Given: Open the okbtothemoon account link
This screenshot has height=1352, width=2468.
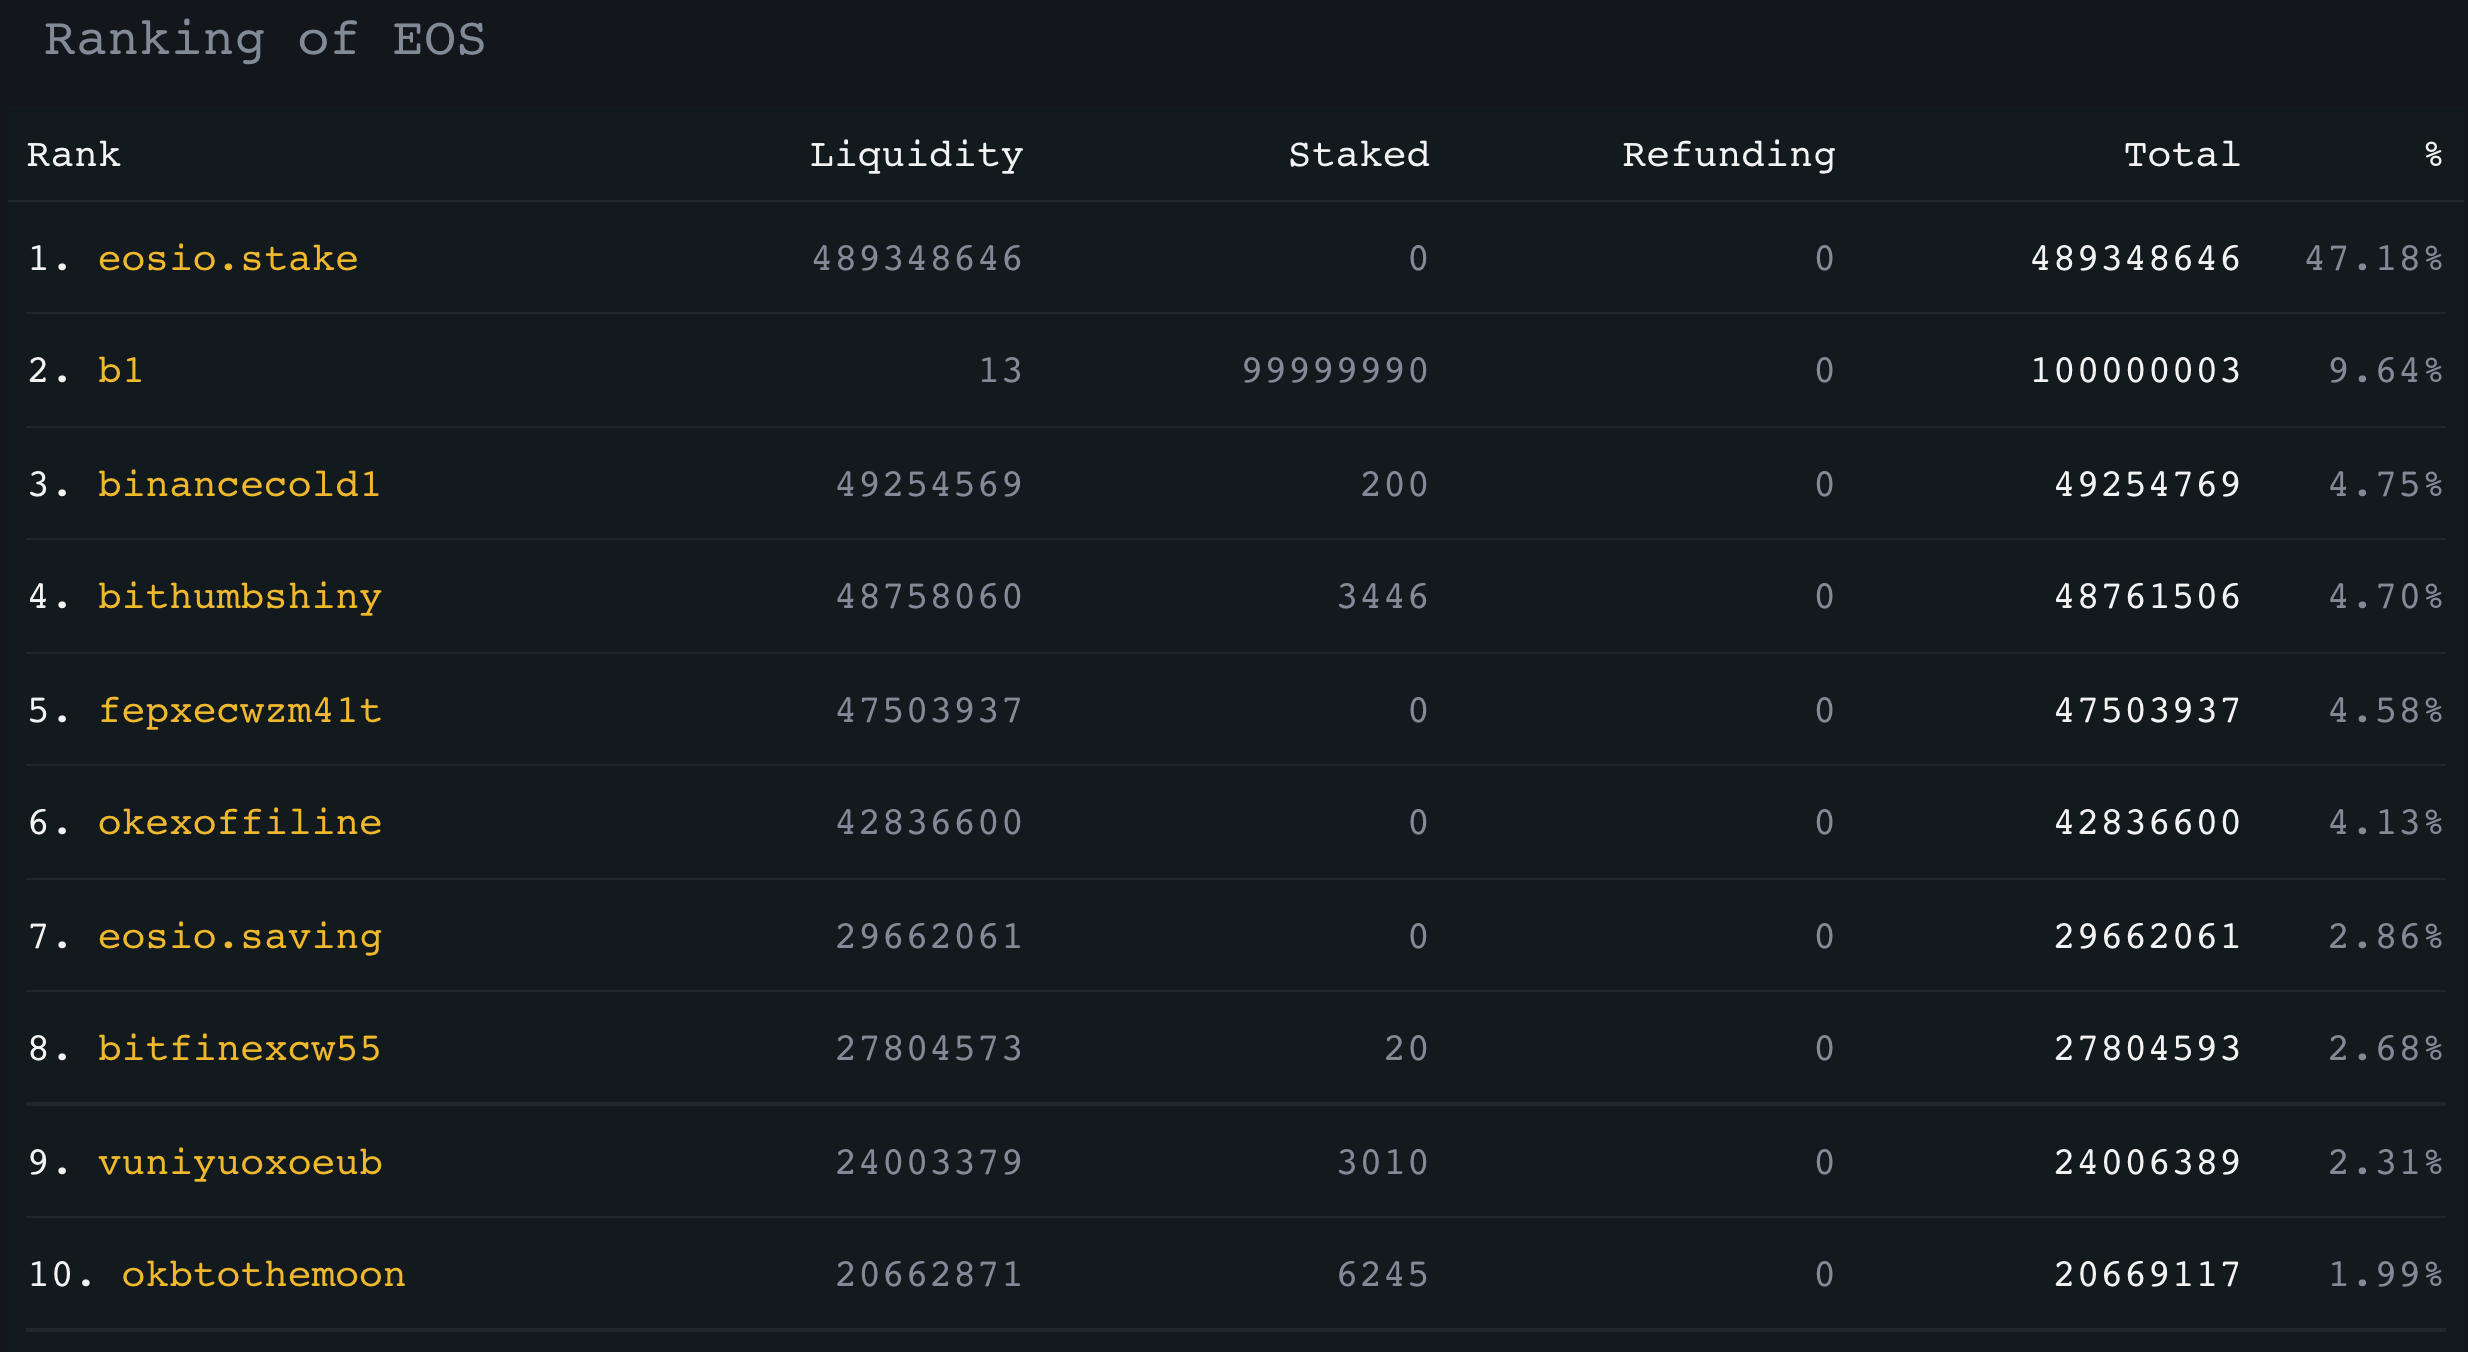Looking at the screenshot, I should click(x=264, y=1274).
